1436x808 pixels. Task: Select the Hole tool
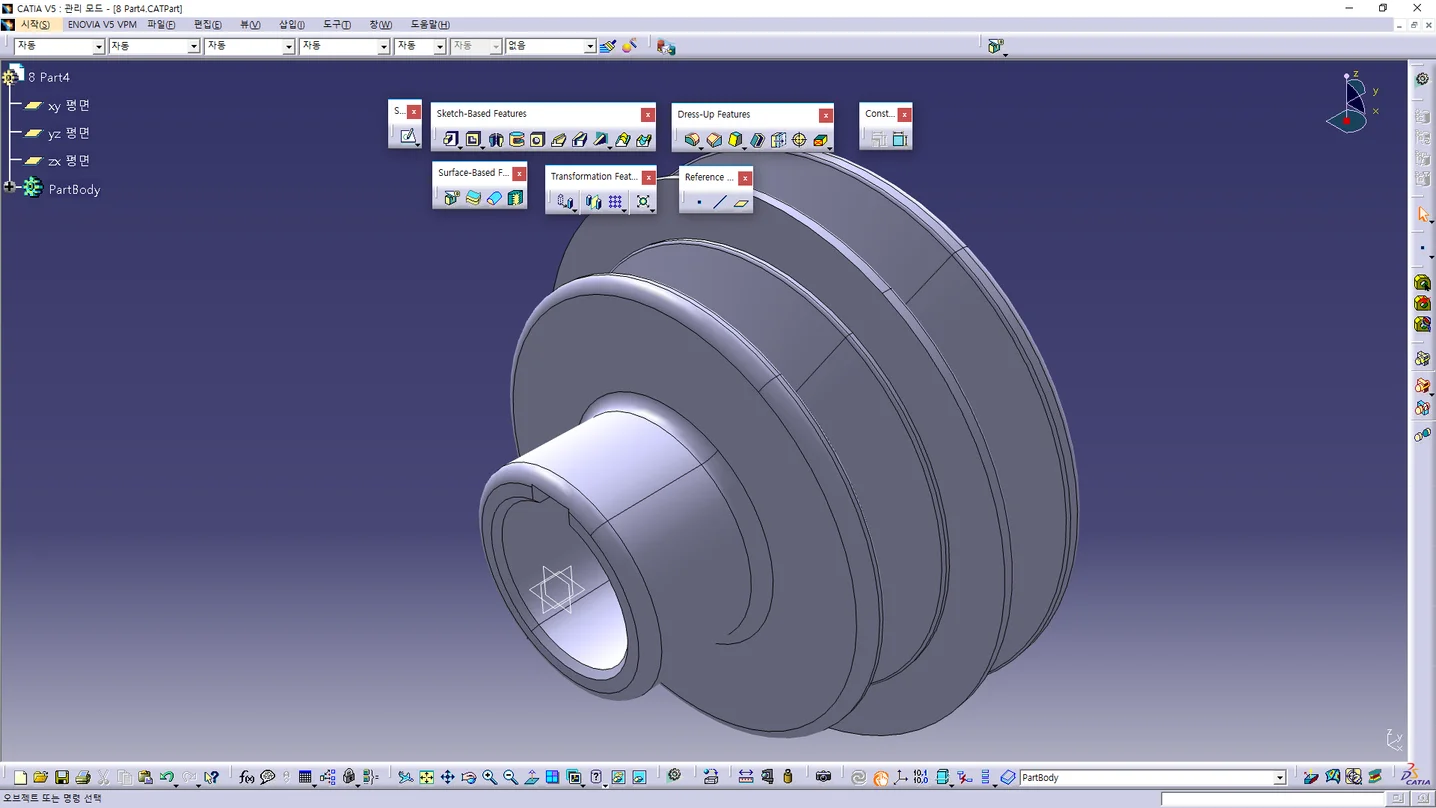click(x=537, y=140)
